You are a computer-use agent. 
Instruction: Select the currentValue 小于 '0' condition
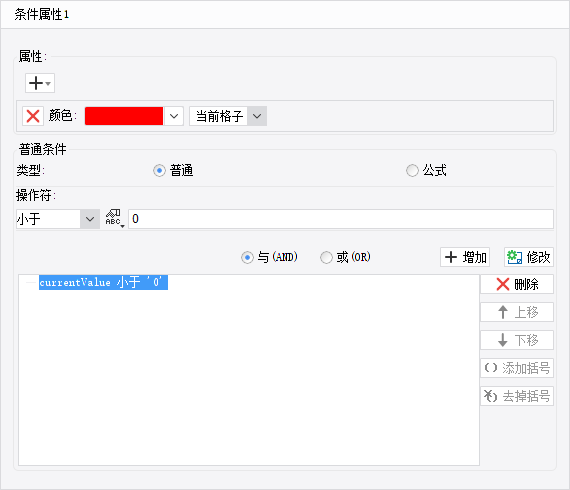(103, 282)
